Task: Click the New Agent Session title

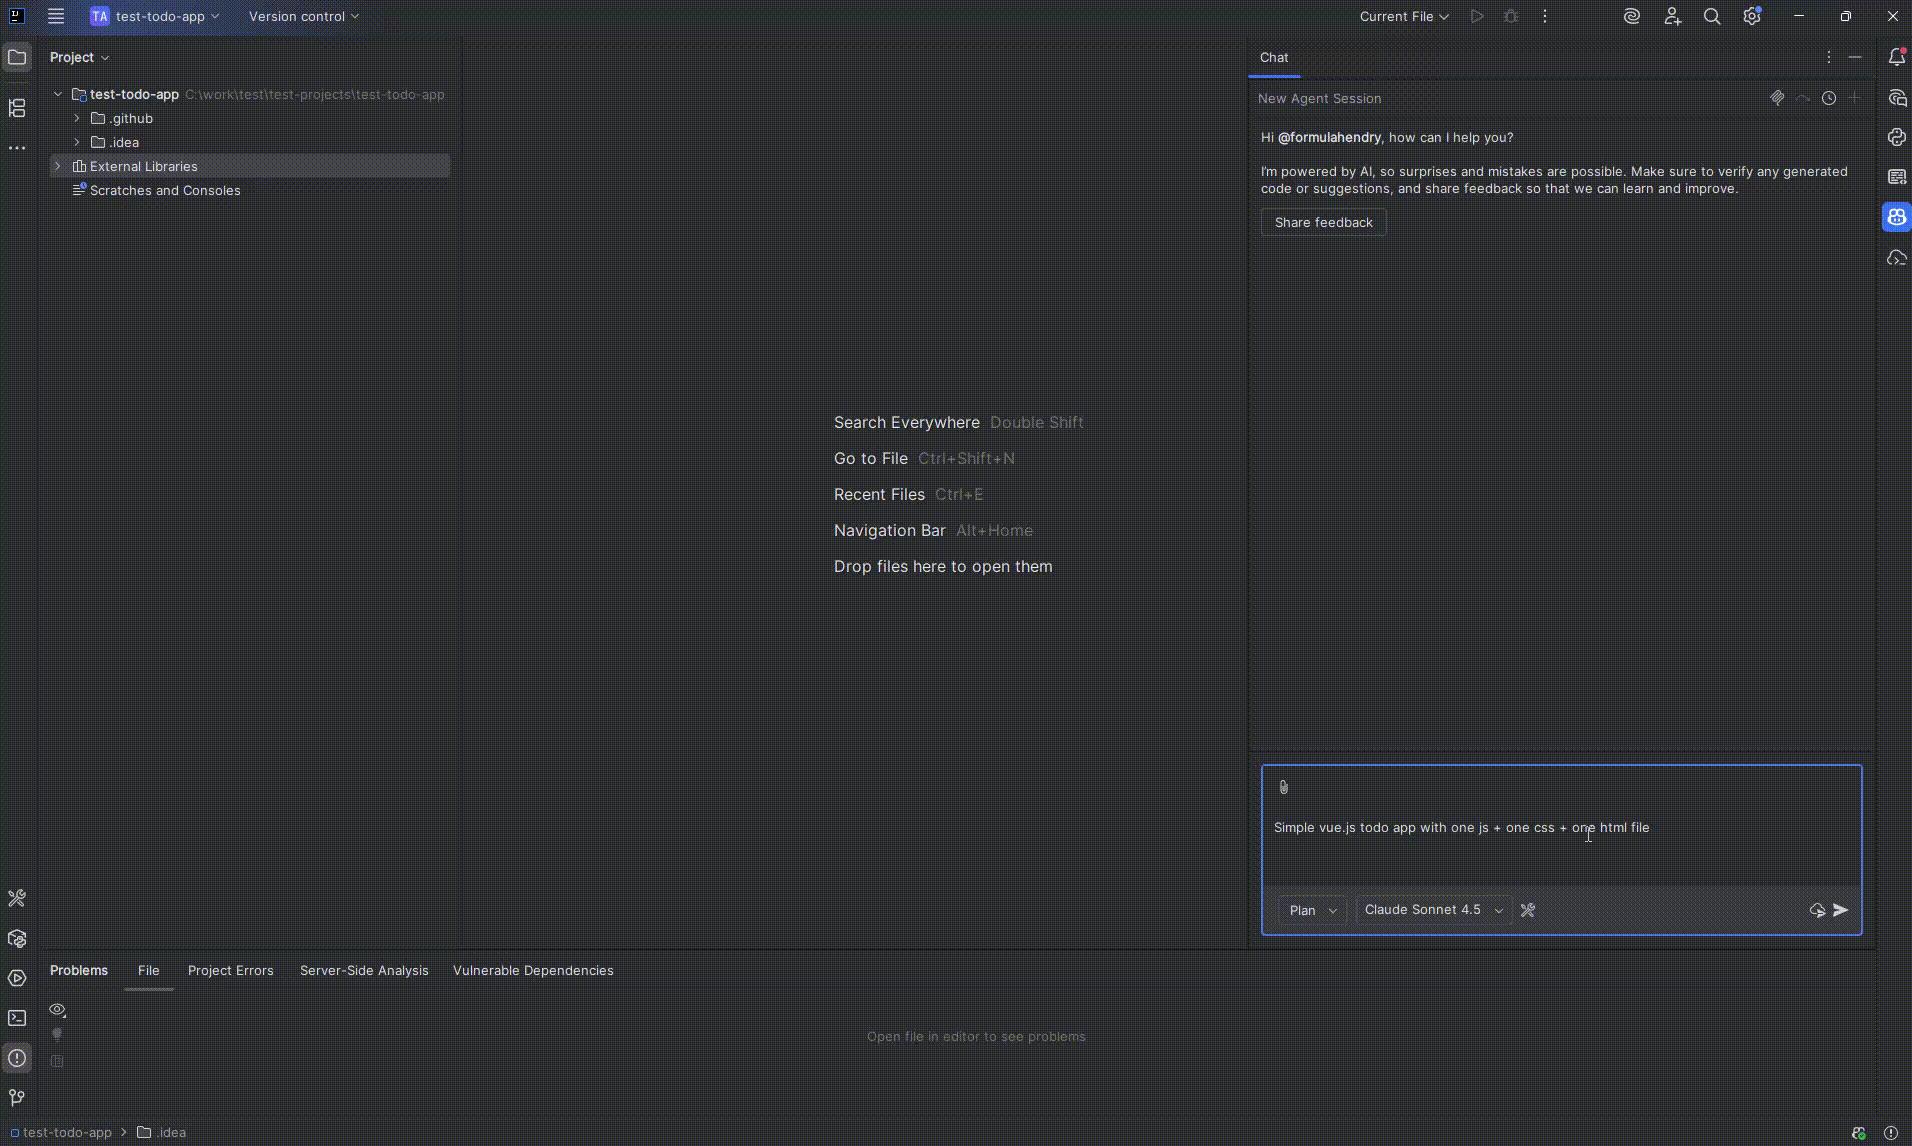Action: (1319, 98)
